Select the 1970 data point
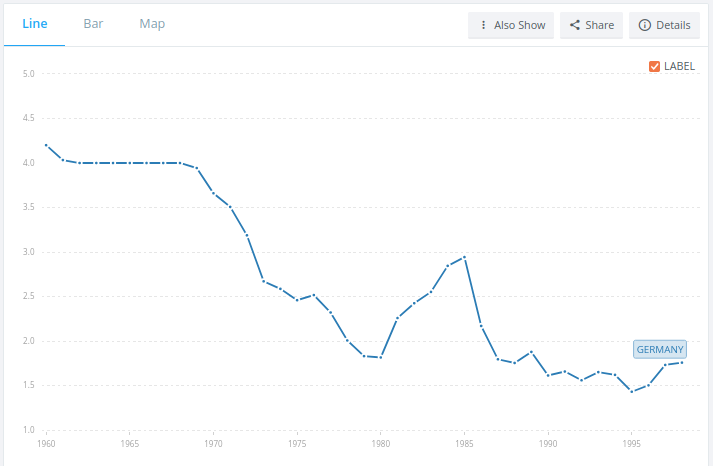Image resolution: width=713 pixels, height=466 pixels. [213, 192]
